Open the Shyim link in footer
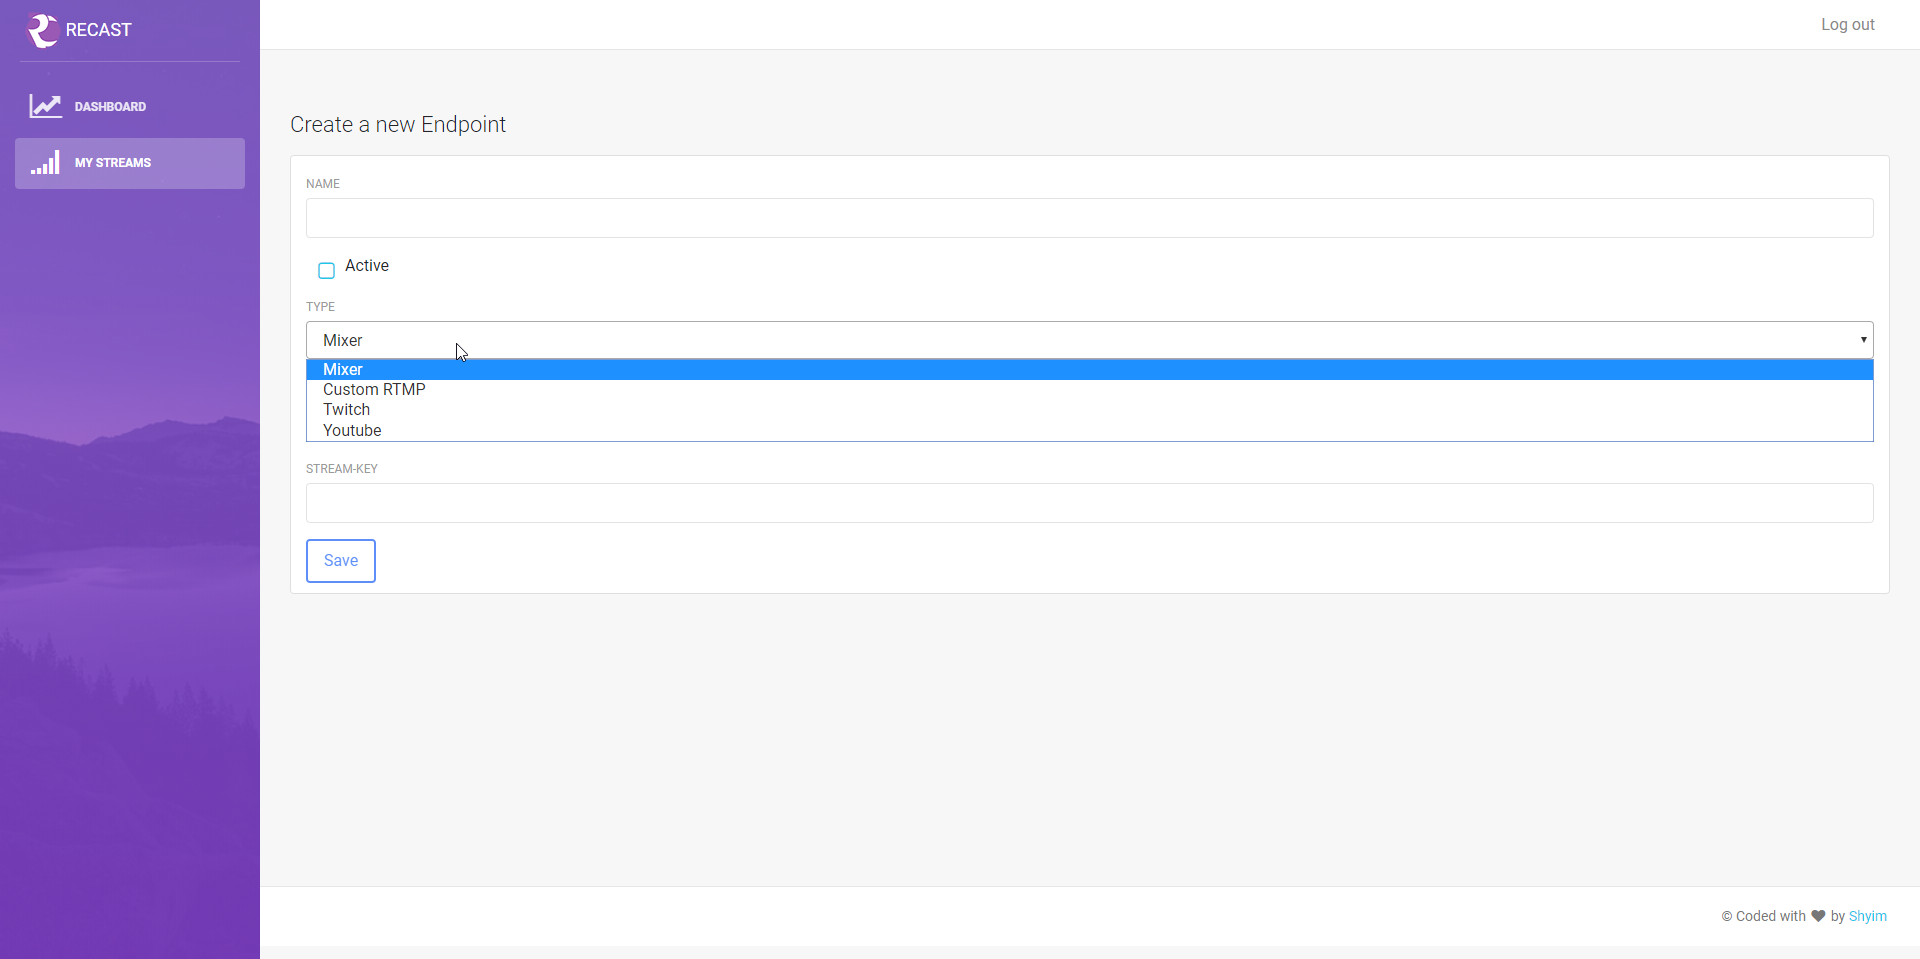1920x959 pixels. [x=1867, y=916]
